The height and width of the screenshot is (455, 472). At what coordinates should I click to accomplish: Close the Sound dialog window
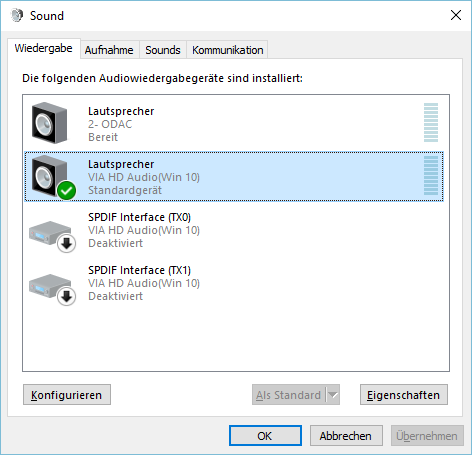pos(456,15)
